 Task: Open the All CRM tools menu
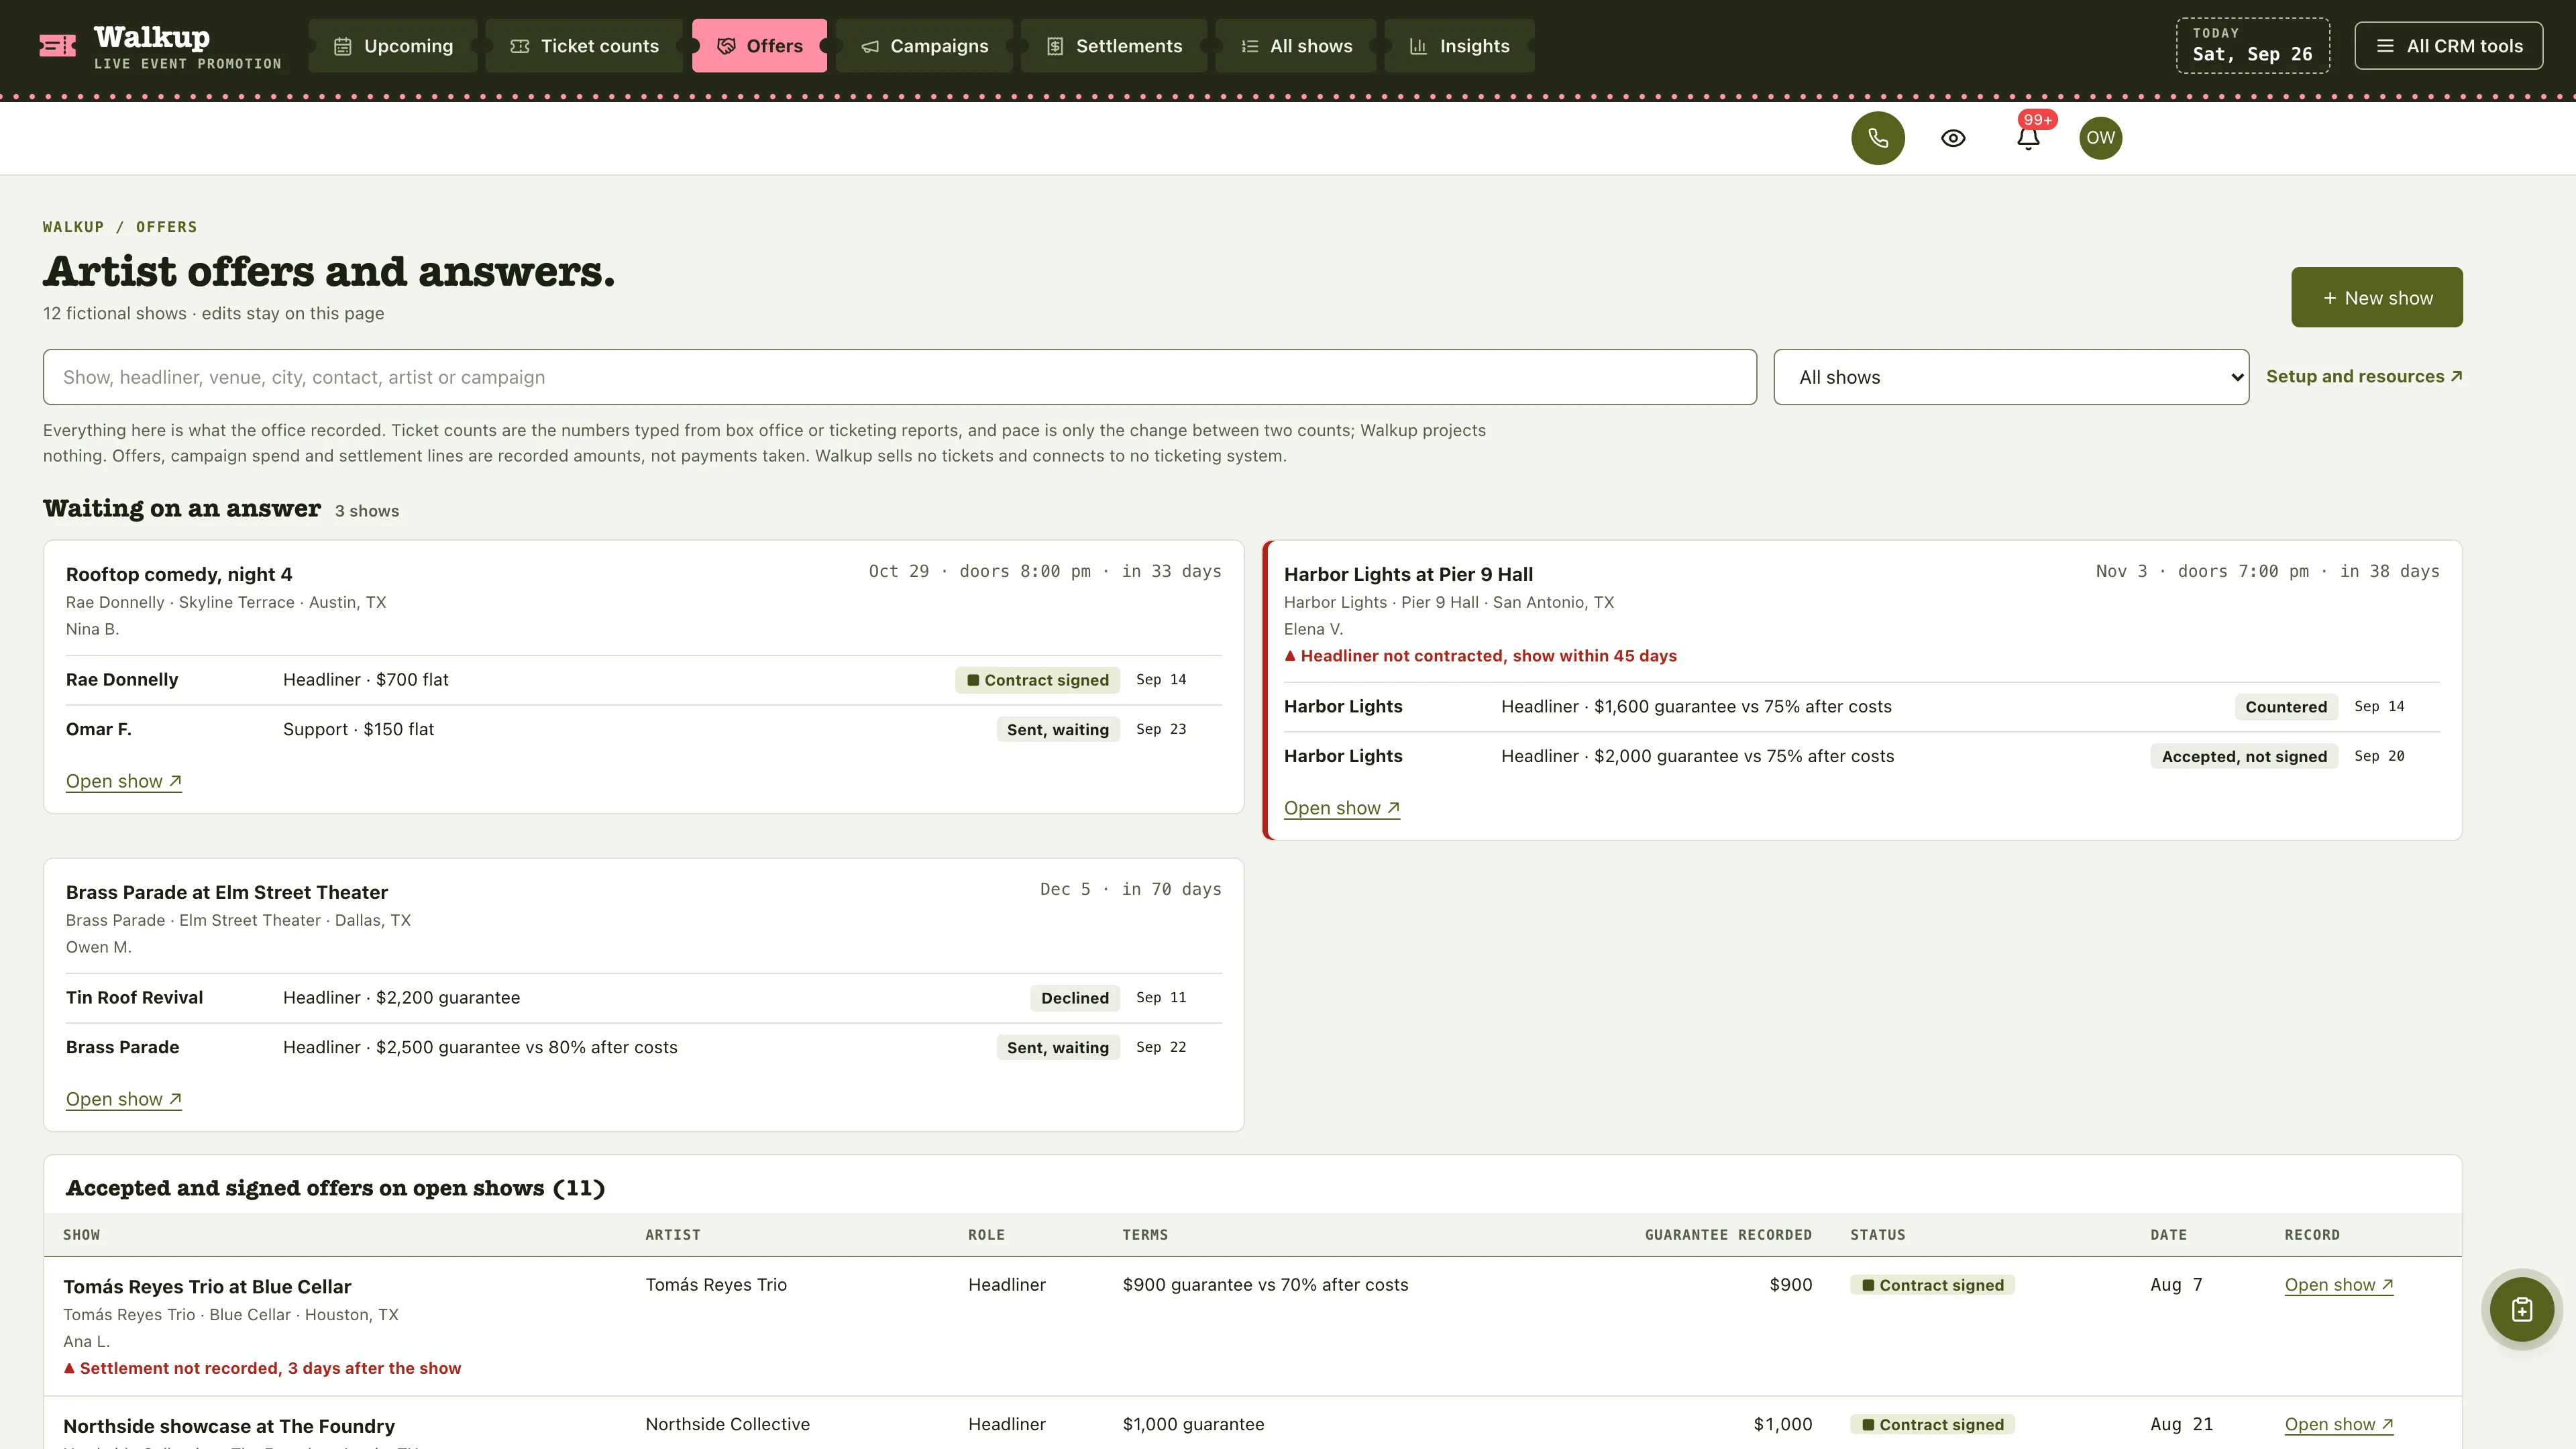click(x=2448, y=46)
